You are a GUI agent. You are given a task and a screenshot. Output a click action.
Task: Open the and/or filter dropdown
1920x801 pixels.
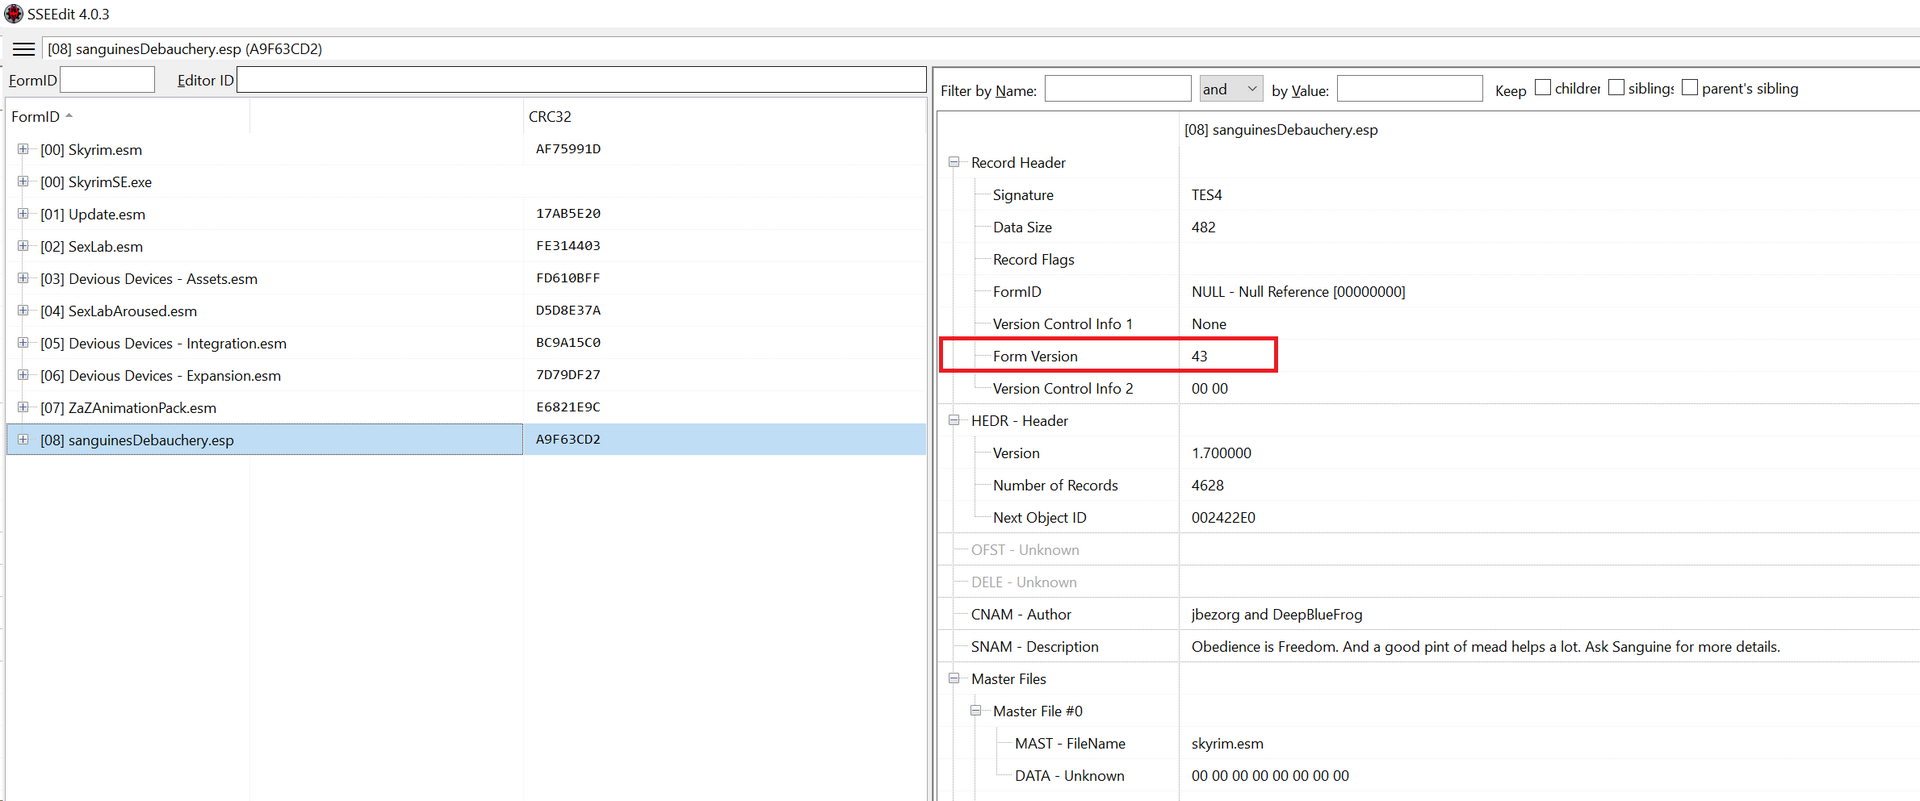point(1231,89)
